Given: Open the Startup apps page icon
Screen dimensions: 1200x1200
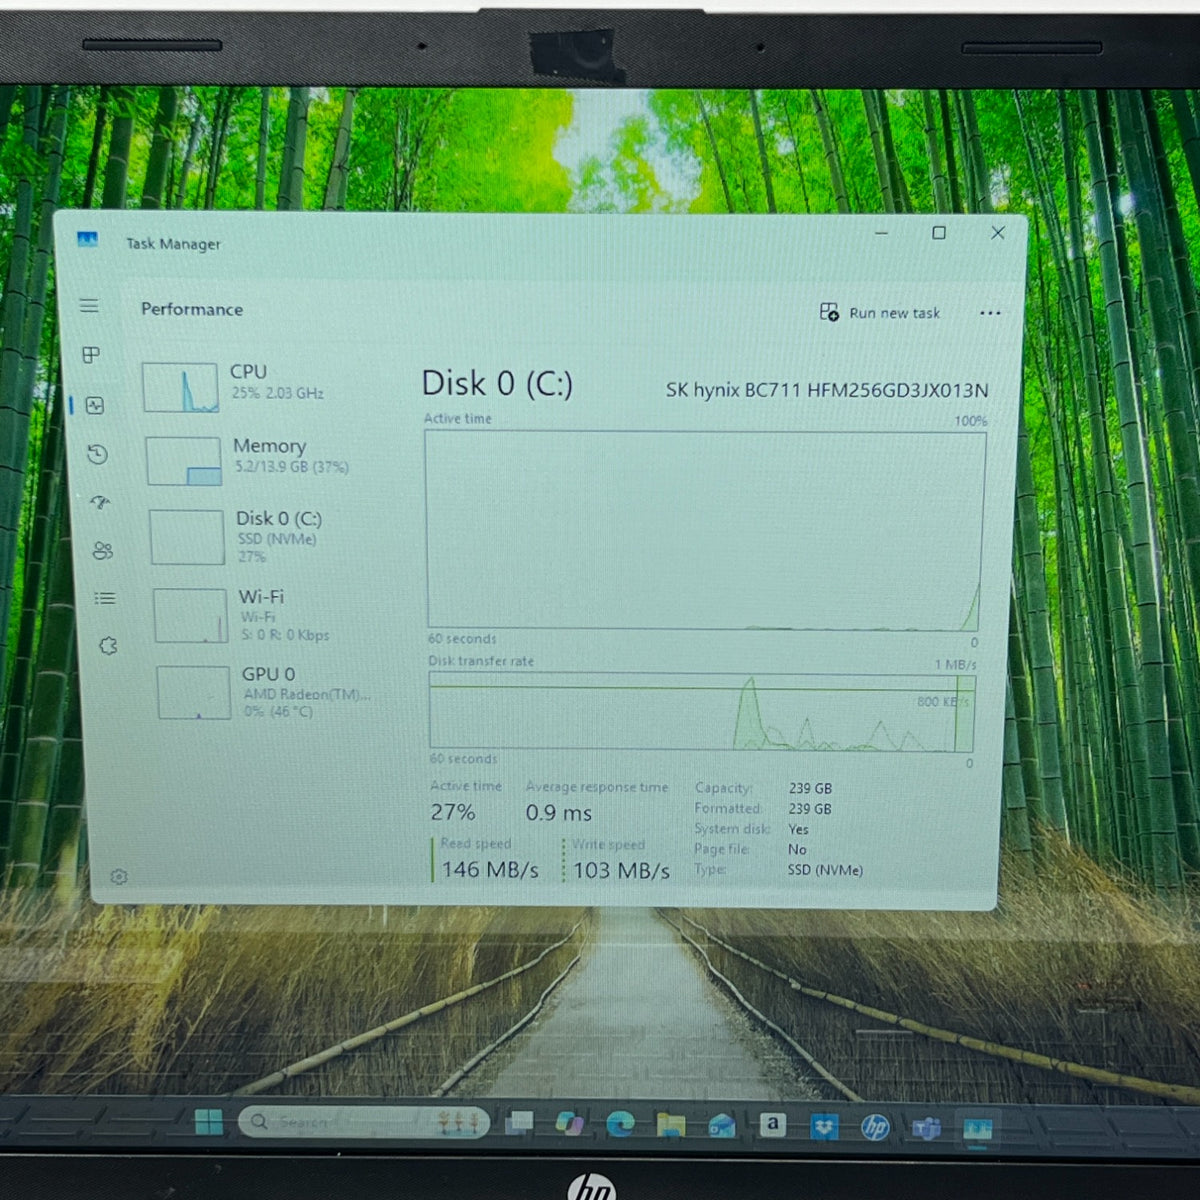Looking at the screenshot, I should click(100, 503).
